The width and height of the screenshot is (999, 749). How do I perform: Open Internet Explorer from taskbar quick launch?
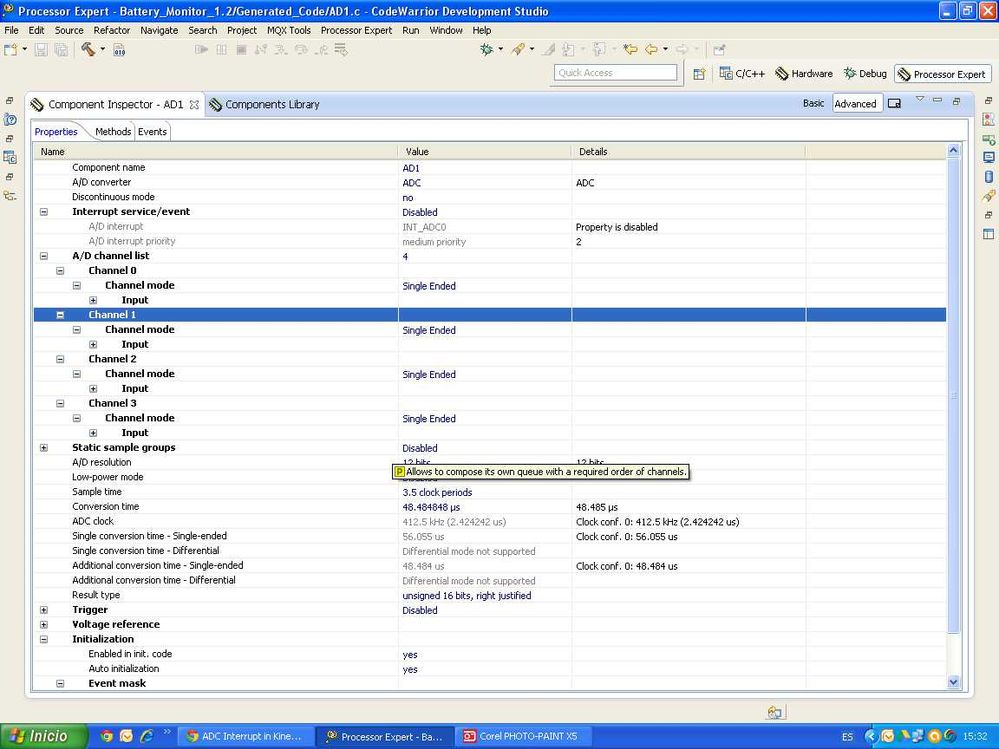point(147,736)
